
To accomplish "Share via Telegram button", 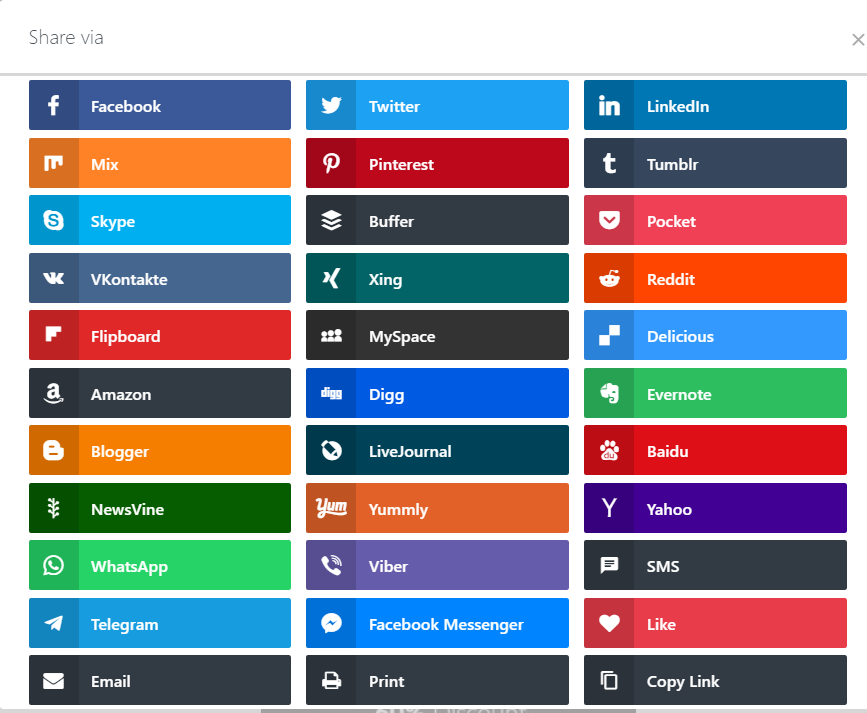I will click(x=160, y=623).
